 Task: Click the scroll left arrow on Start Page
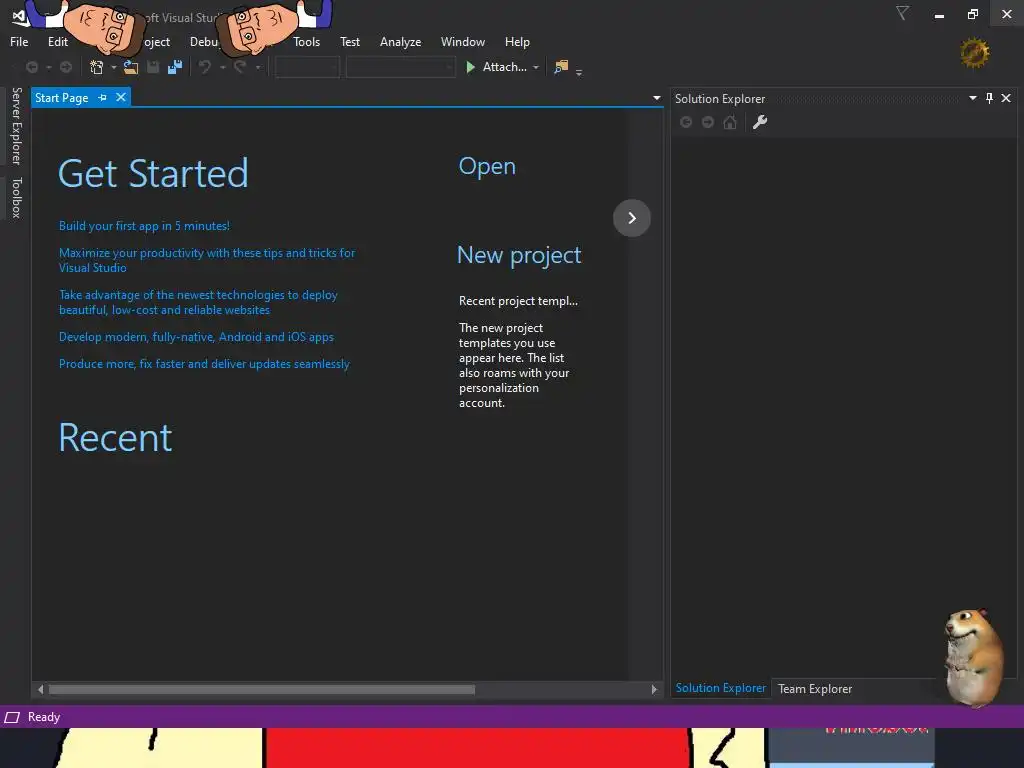[40, 690]
